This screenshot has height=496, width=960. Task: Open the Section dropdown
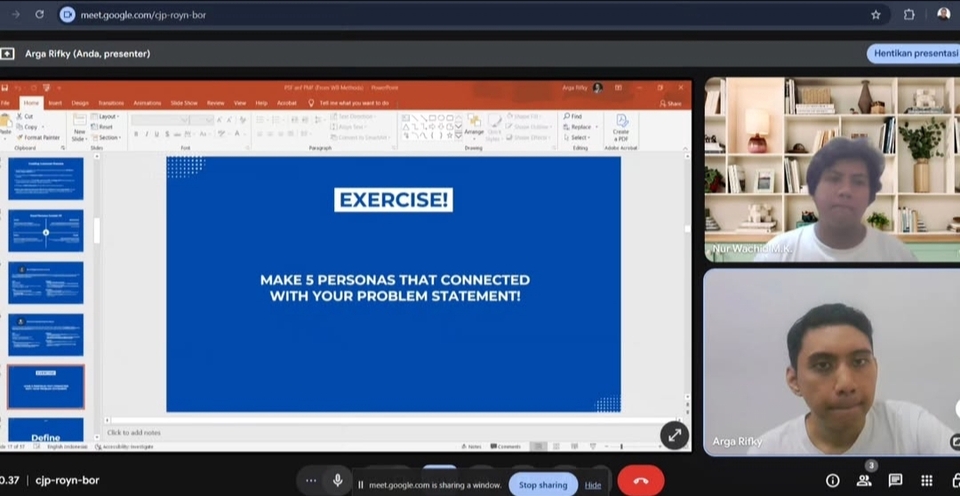click(x=105, y=138)
